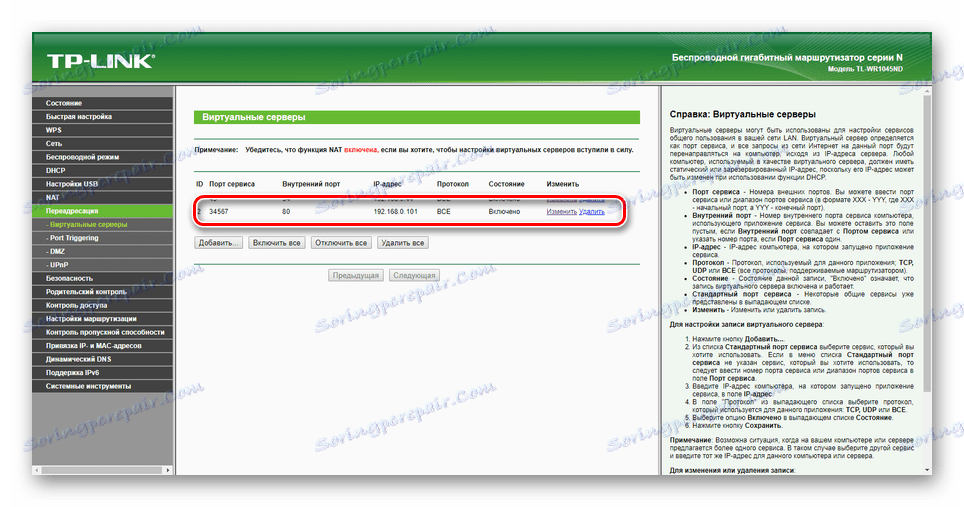964x507 pixels.
Task: Click the Следующая page button
Action: [414, 275]
